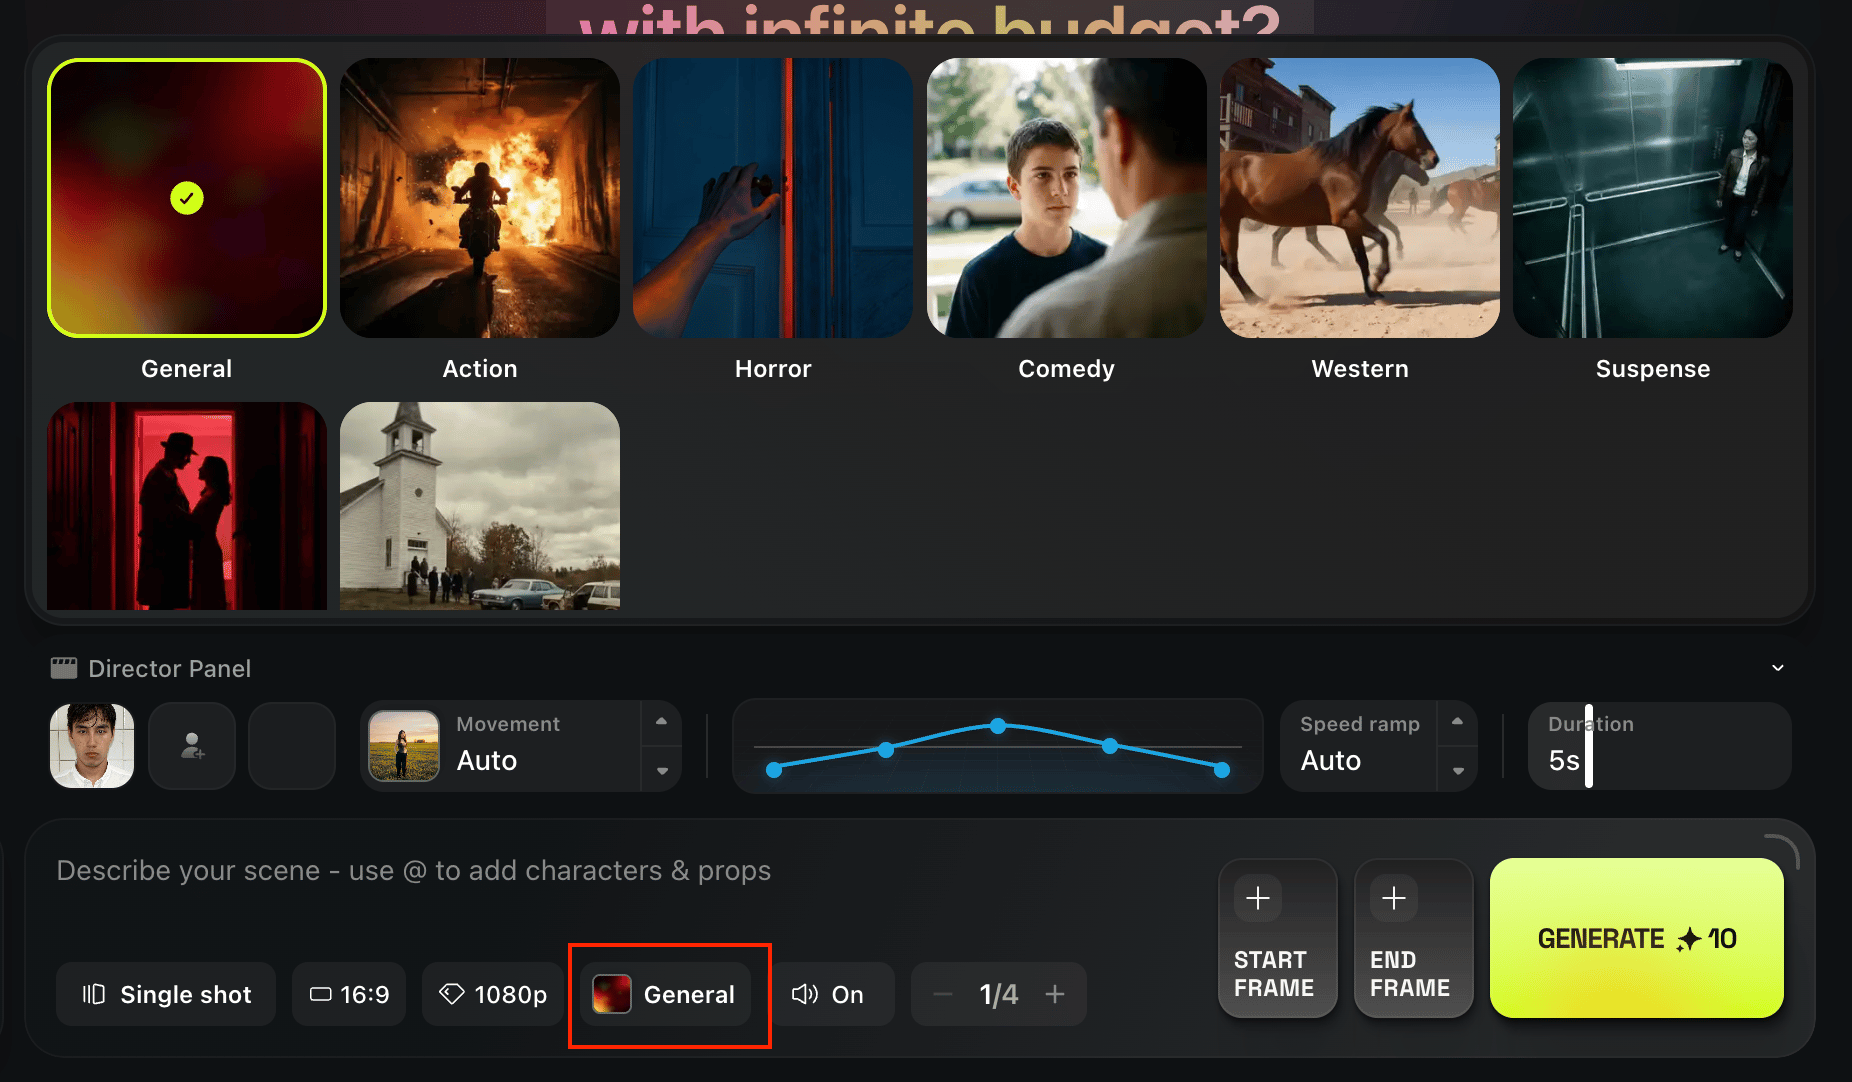Viewport: 1852px width, 1082px height.
Task: Click the green checkmark on General
Action: pyautogui.click(x=187, y=198)
